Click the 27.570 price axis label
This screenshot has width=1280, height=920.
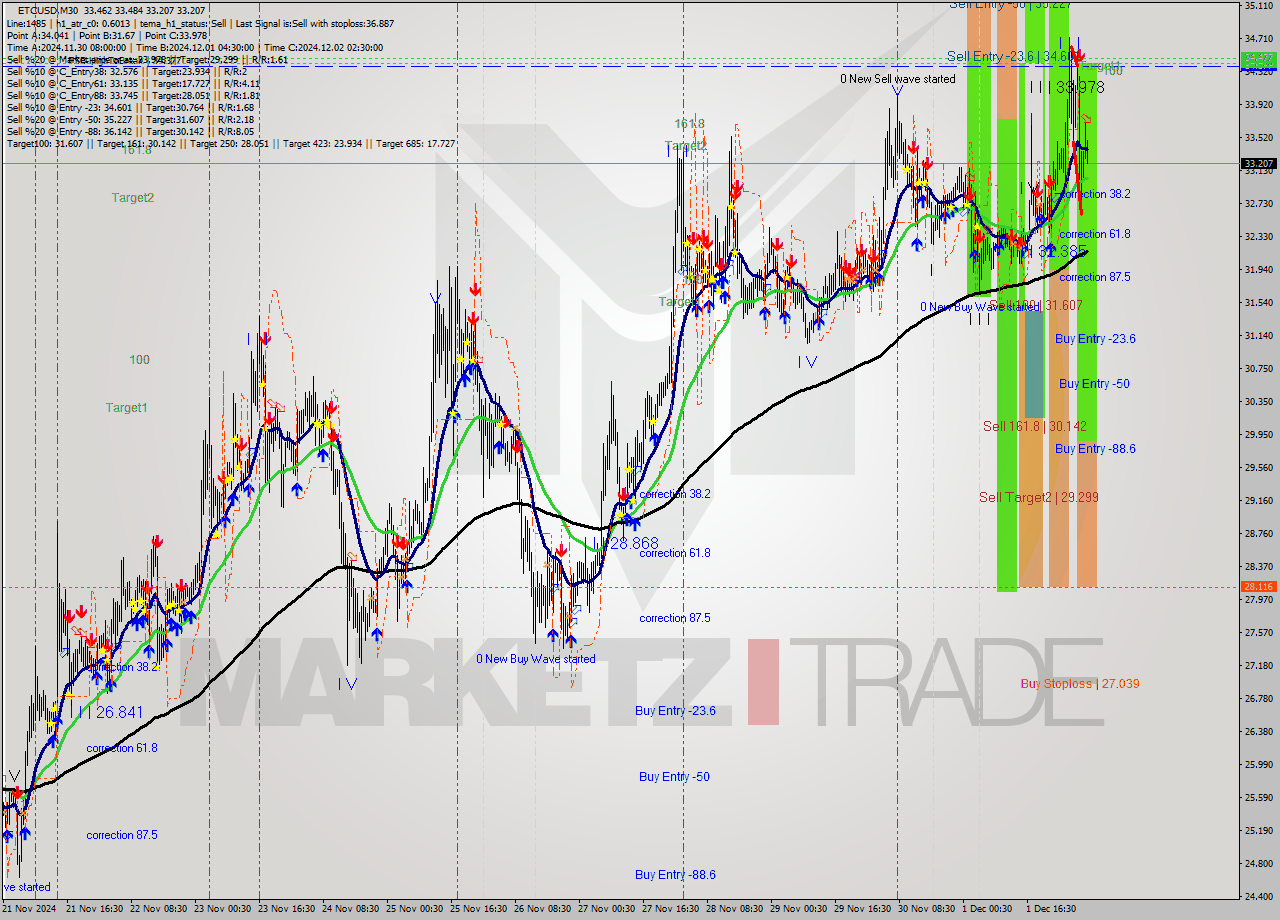[x=1258, y=632]
